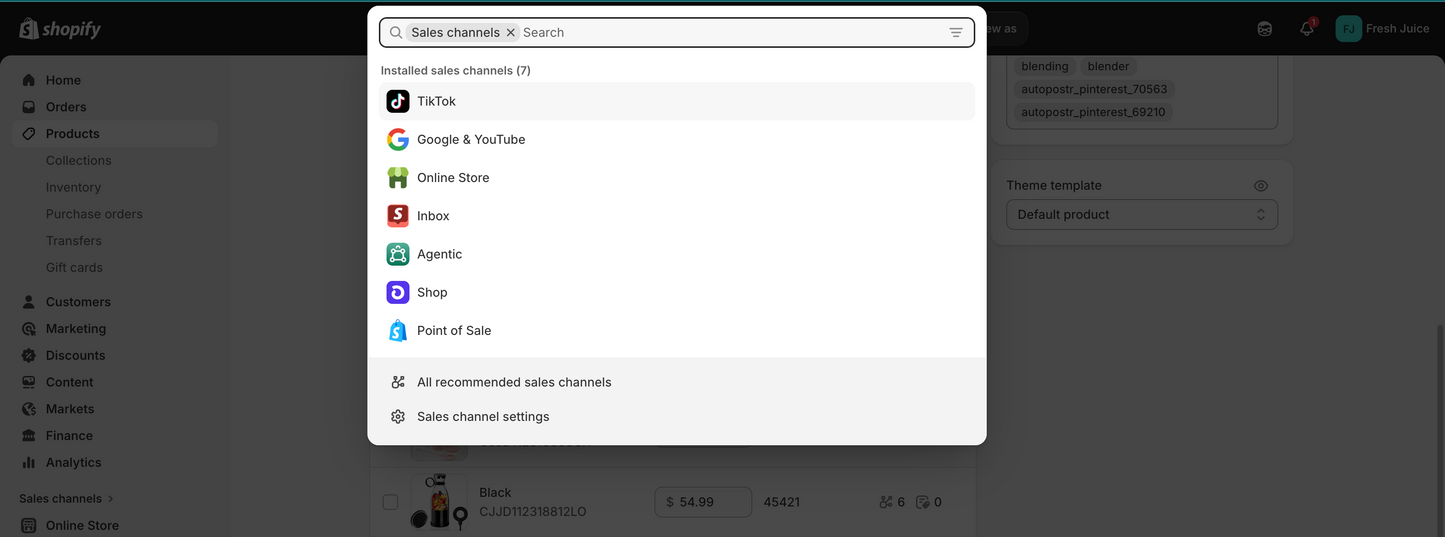This screenshot has height=537, width=1445.
Task: Remove the Sales channels search filter chip
Action: tap(511, 33)
